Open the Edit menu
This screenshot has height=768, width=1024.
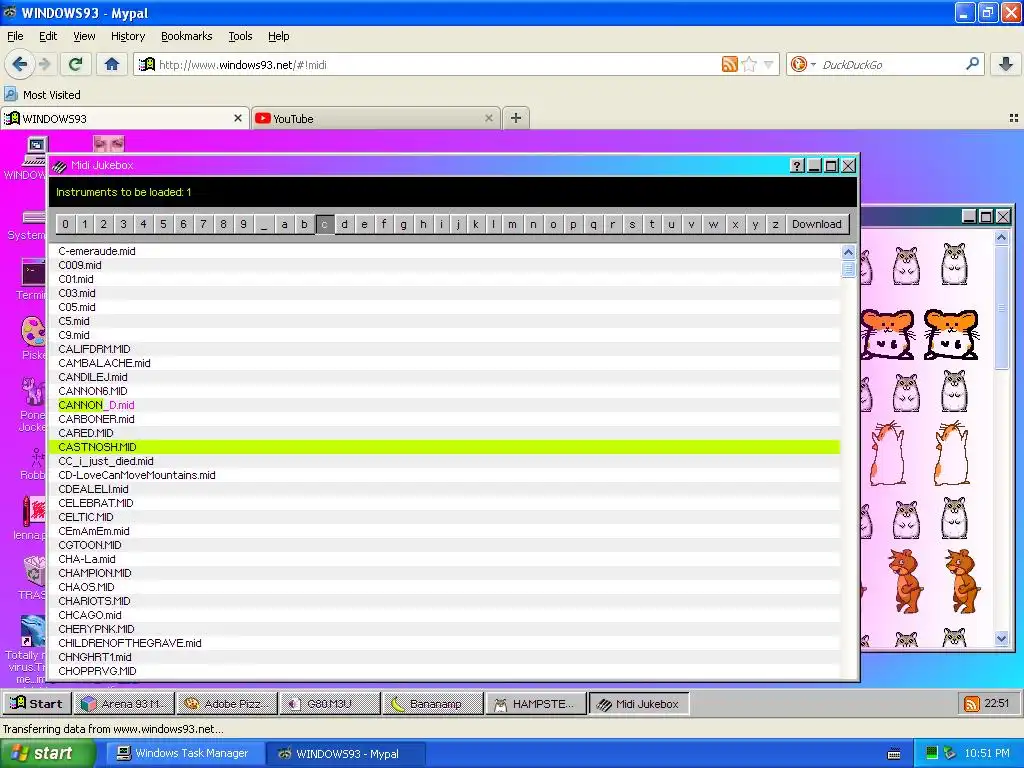click(48, 36)
